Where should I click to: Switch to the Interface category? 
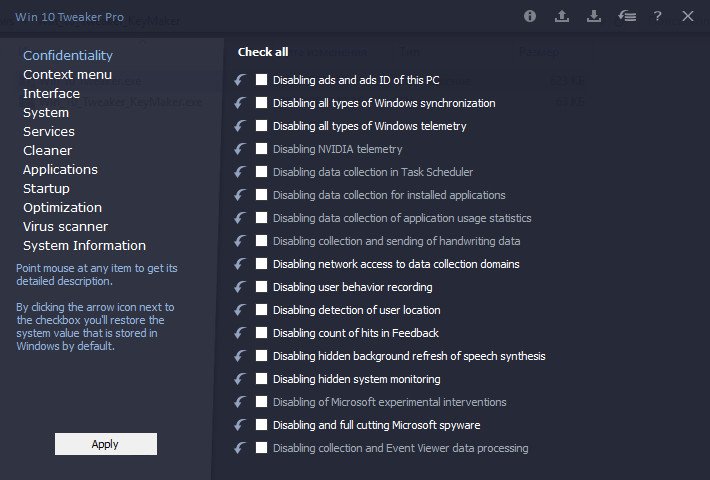52,93
